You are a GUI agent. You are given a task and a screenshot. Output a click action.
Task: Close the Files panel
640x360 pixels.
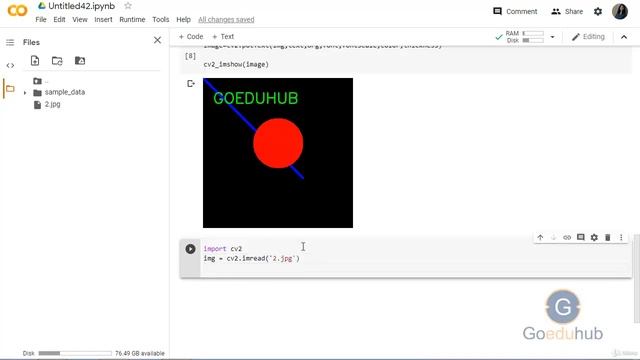157,40
